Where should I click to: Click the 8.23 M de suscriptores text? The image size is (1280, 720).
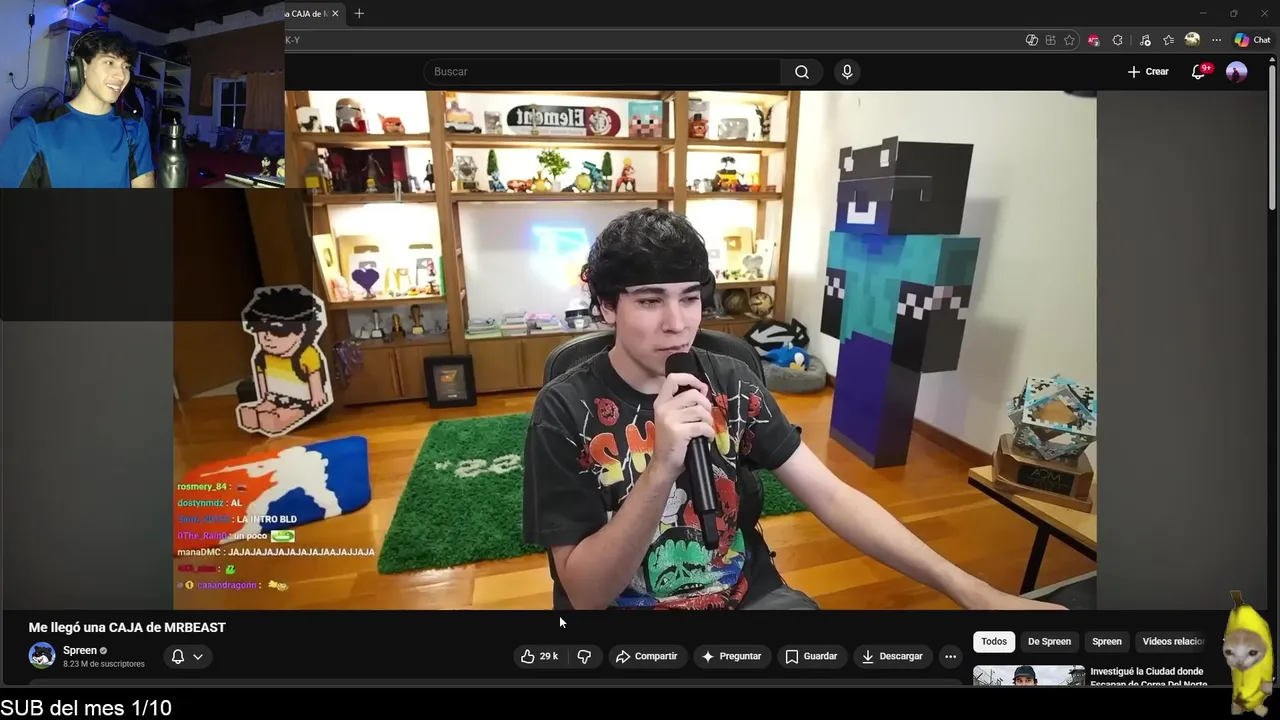(x=104, y=664)
